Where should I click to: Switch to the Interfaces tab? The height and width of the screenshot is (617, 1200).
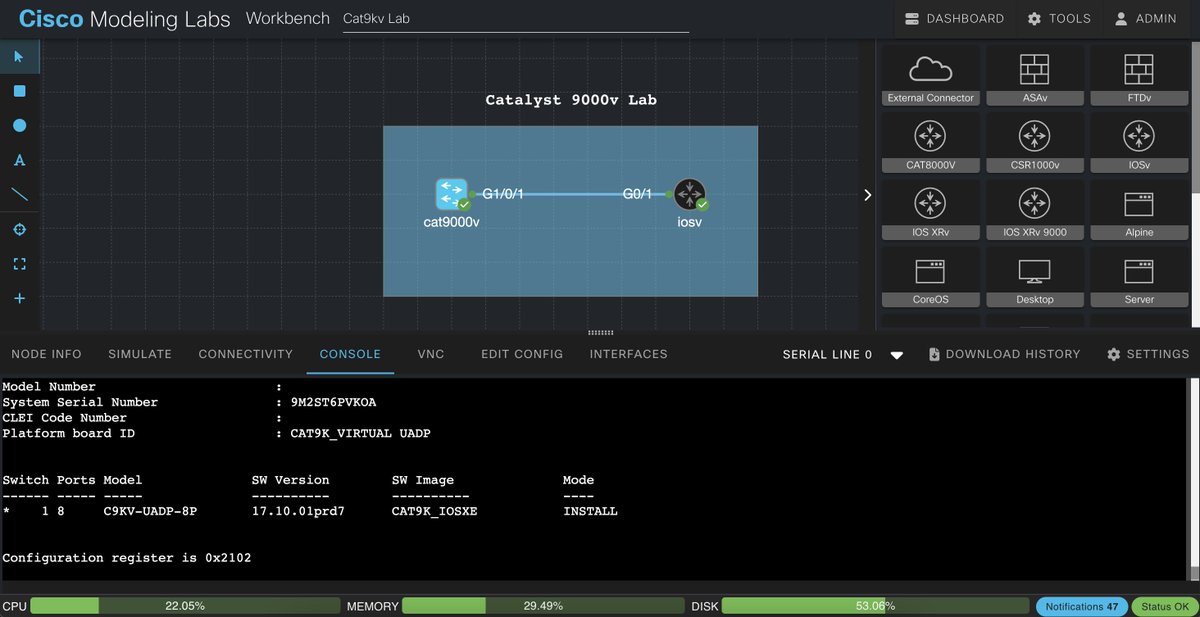tap(628, 354)
